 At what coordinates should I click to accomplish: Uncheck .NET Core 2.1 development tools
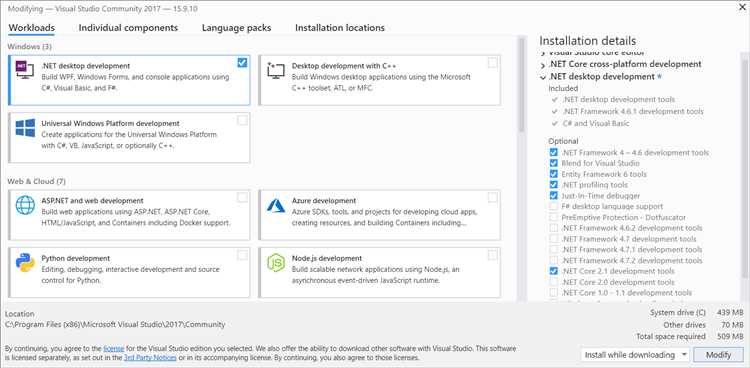pos(553,271)
